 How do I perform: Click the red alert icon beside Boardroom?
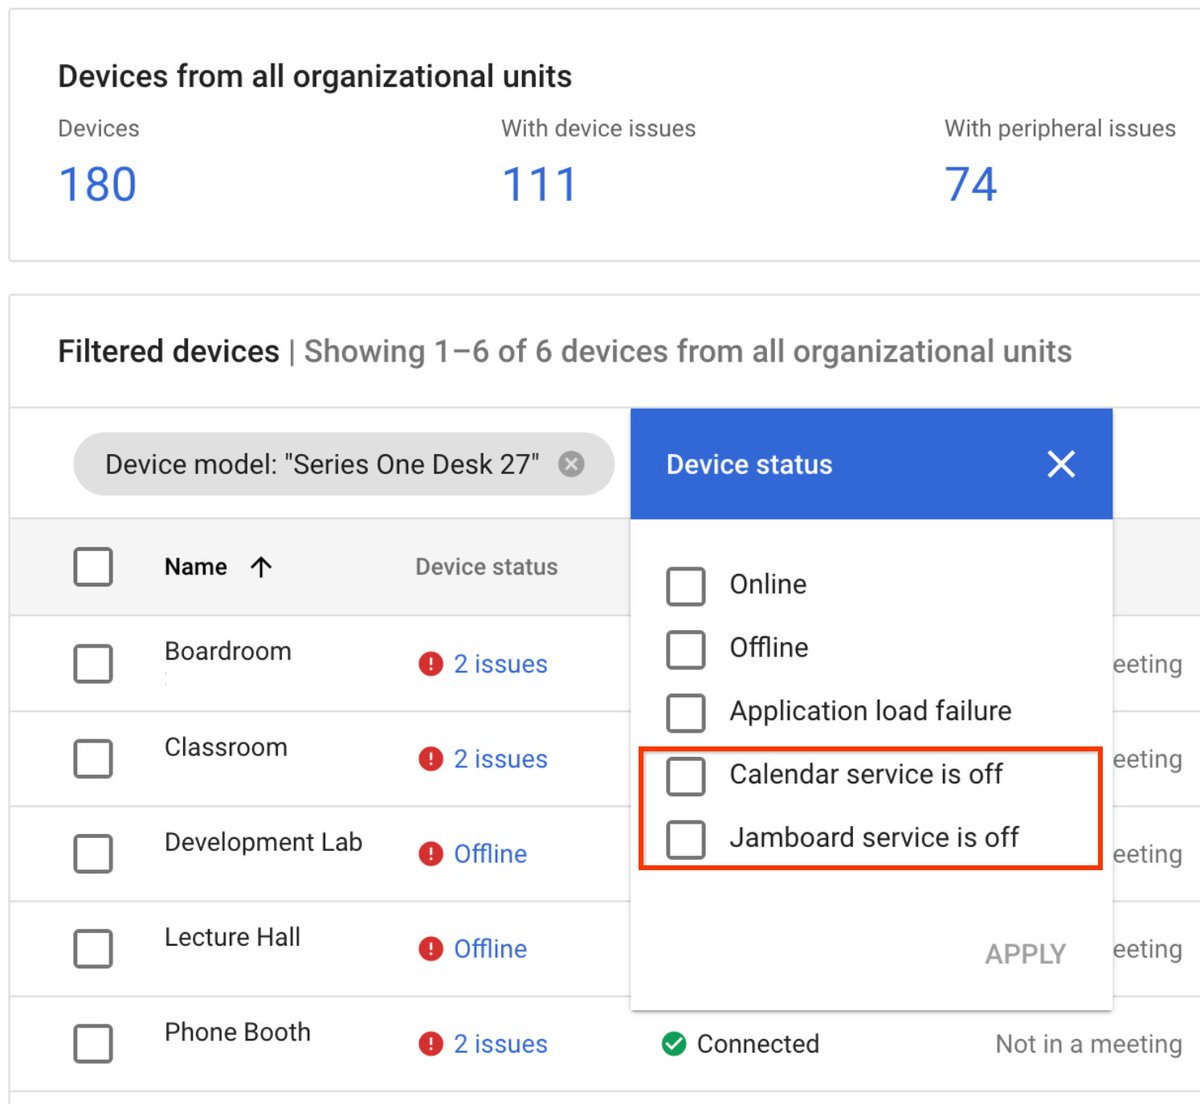tap(430, 663)
